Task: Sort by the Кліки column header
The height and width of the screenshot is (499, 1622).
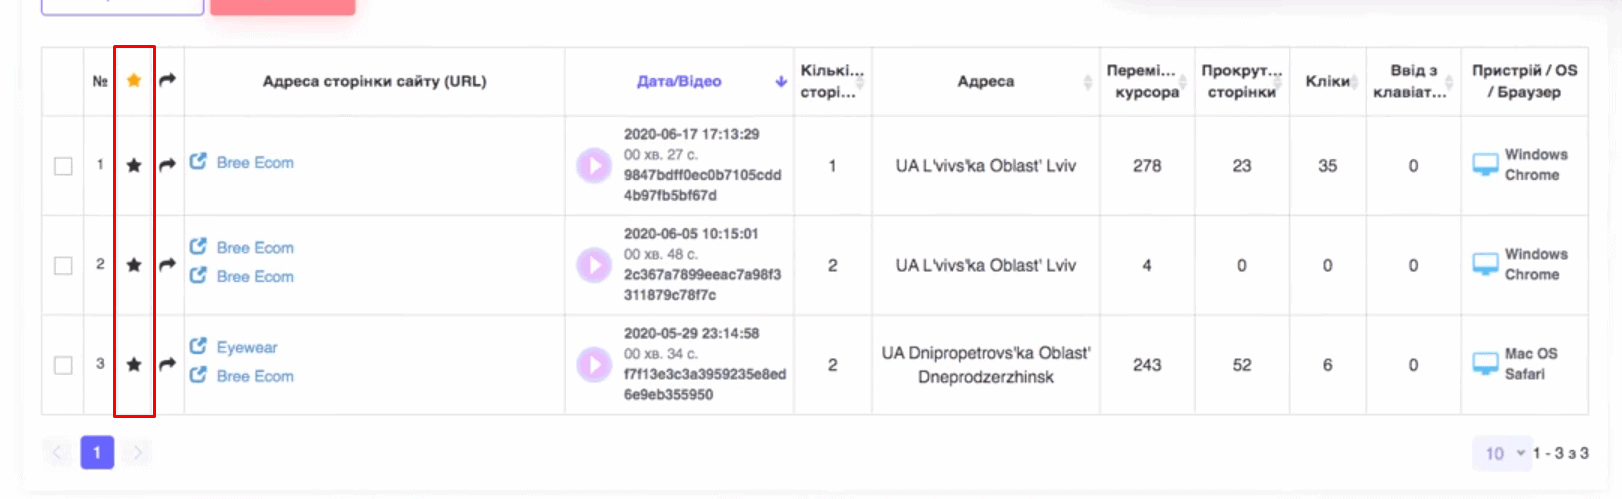Action: [1327, 82]
